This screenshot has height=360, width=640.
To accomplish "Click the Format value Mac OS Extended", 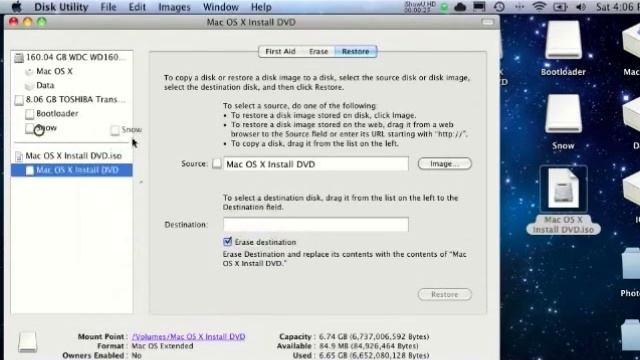I will [162, 346].
